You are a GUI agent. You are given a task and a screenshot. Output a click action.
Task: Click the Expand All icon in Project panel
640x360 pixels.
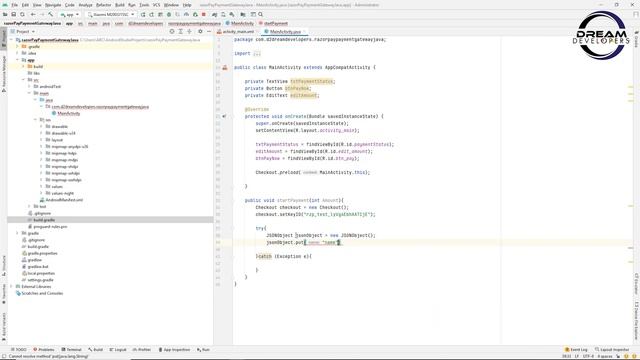tap(180, 31)
